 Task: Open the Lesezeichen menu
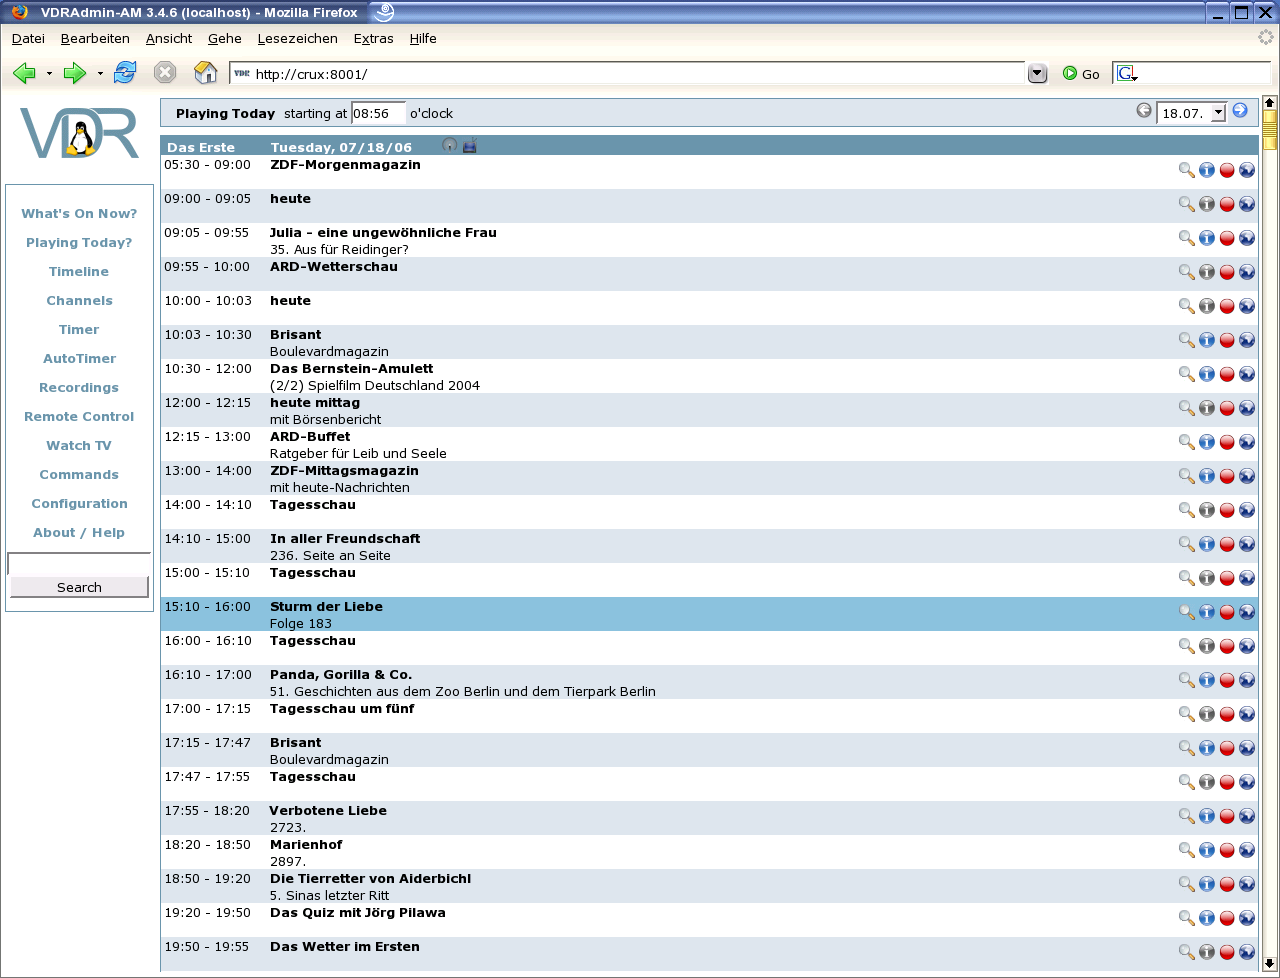tap(297, 39)
